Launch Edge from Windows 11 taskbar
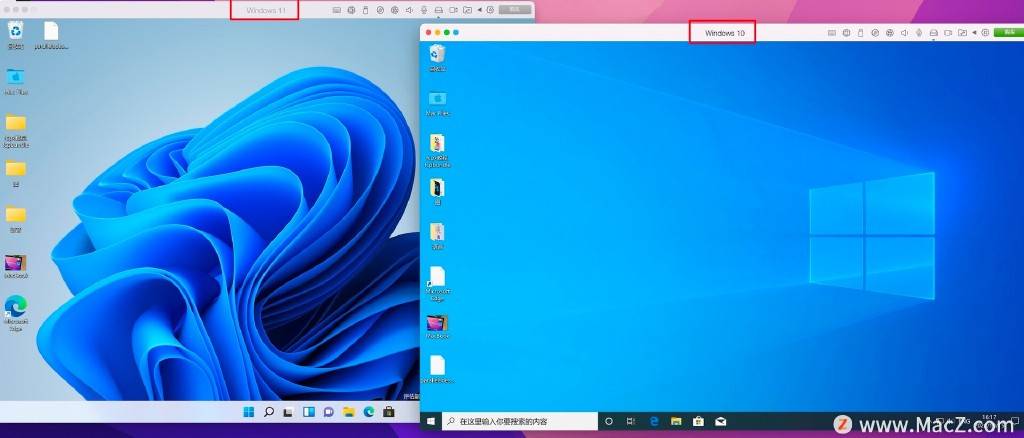This screenshot has height=438, width=1024. click(368, 412)
